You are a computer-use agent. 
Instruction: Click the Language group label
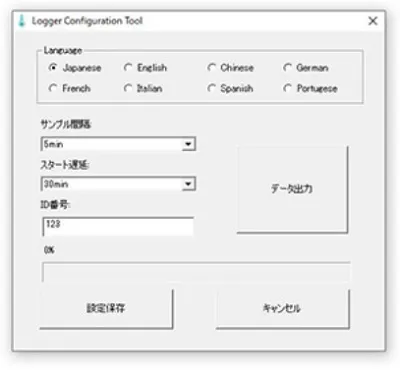click(x=63, y=51)
